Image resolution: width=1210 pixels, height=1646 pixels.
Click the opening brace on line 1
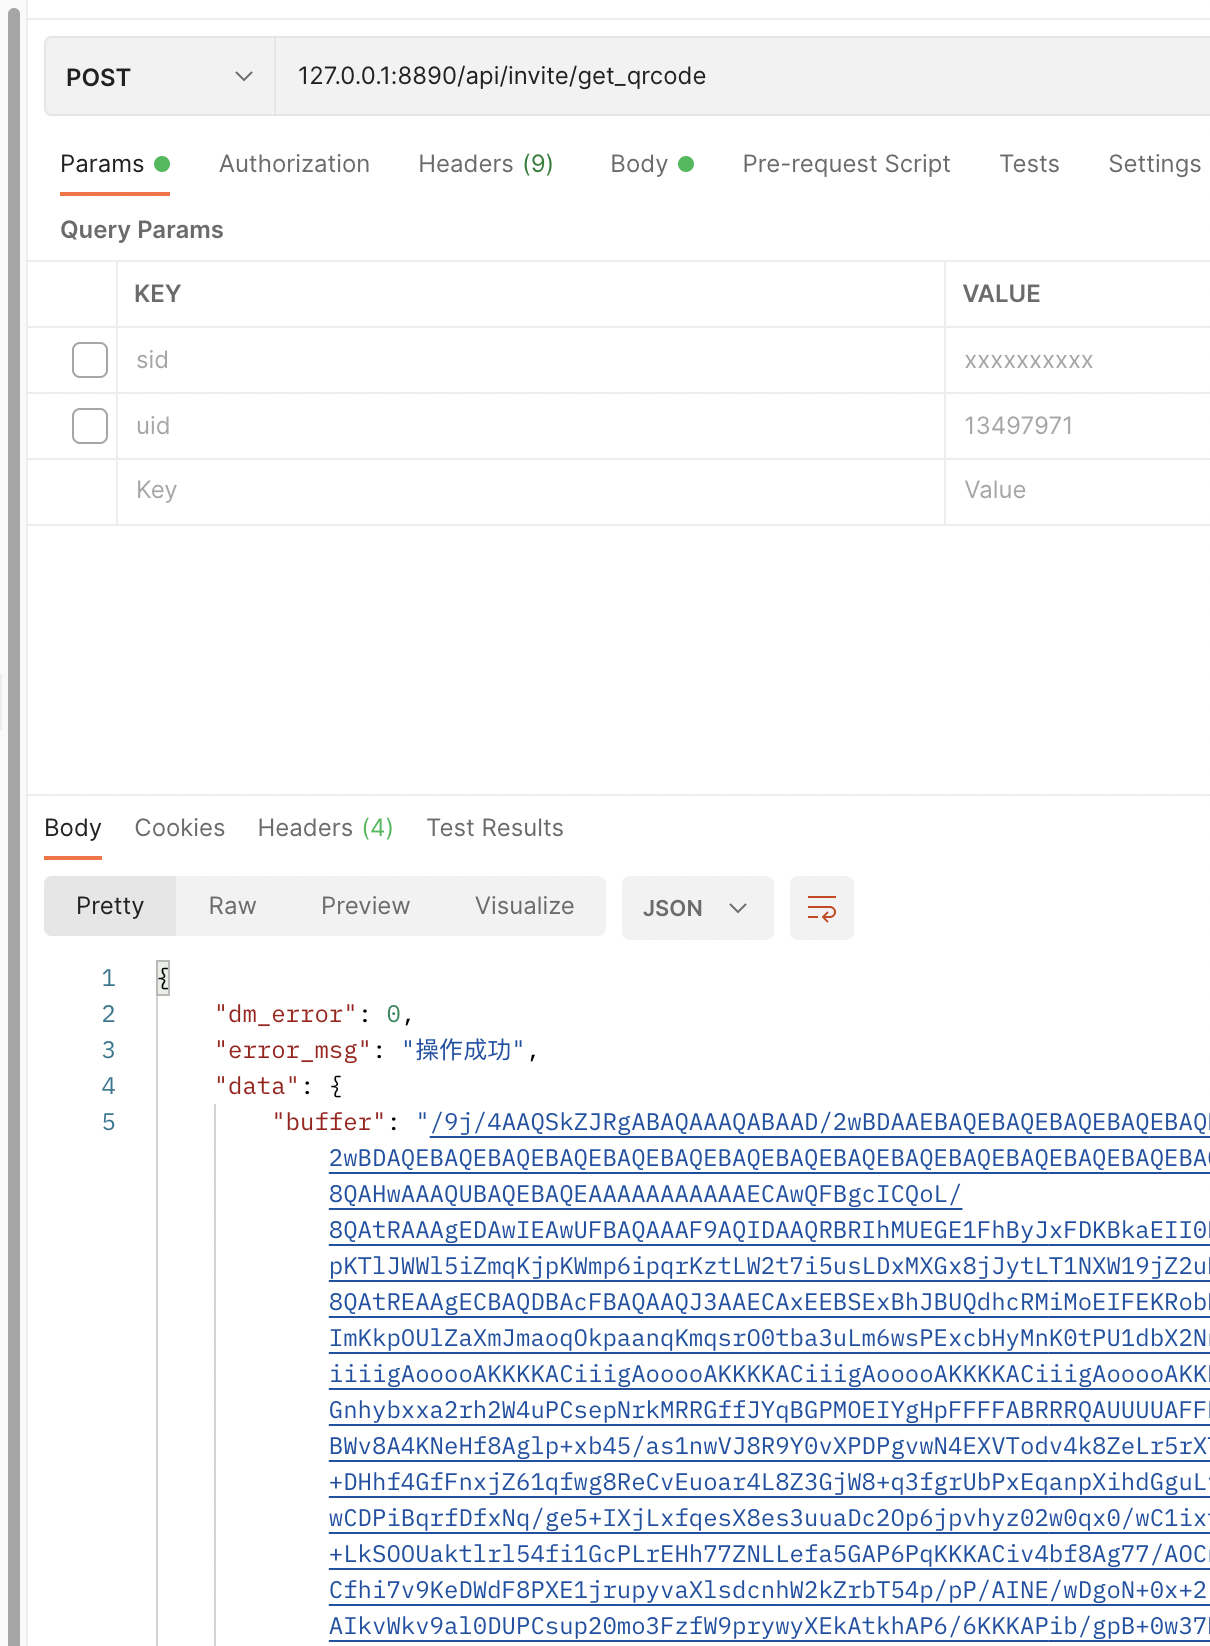[163, 978]
